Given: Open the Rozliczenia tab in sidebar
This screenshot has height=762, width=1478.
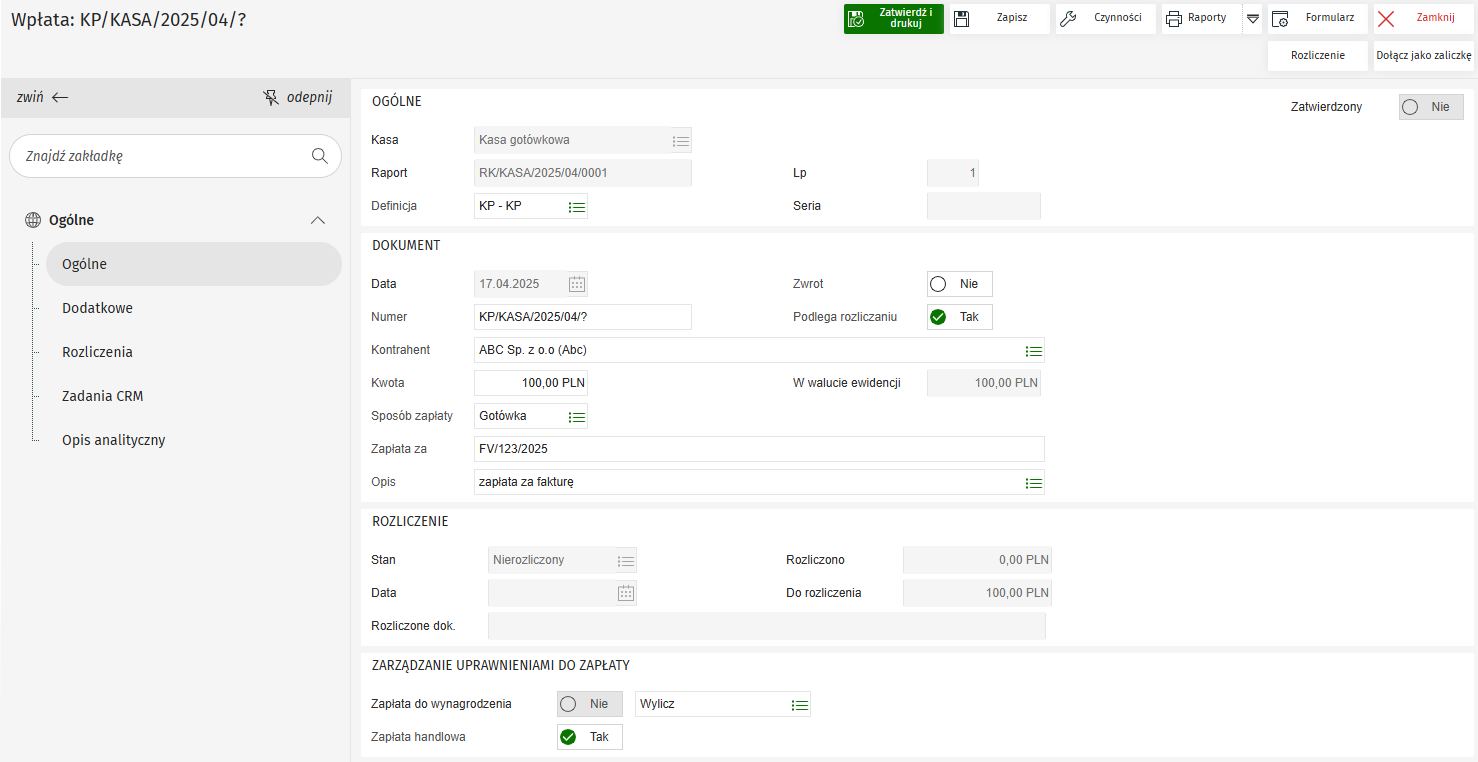Looking at the screenshot, I should 97,352.
